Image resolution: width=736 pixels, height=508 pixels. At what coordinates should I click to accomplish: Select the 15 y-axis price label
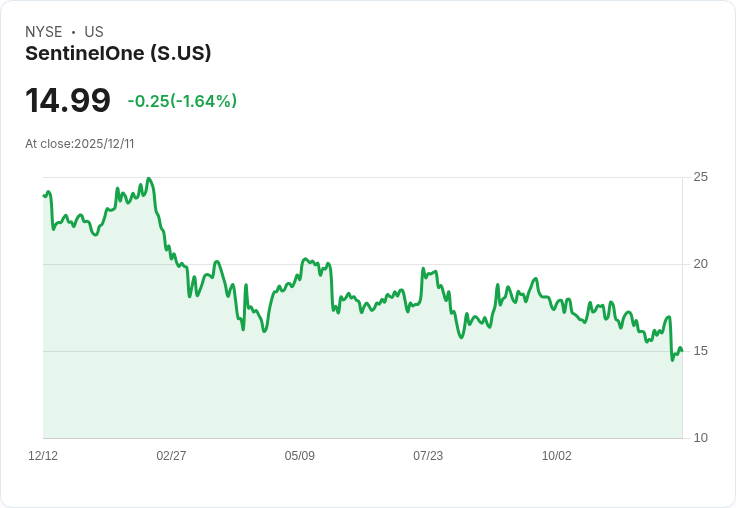(x=701, y=351)
